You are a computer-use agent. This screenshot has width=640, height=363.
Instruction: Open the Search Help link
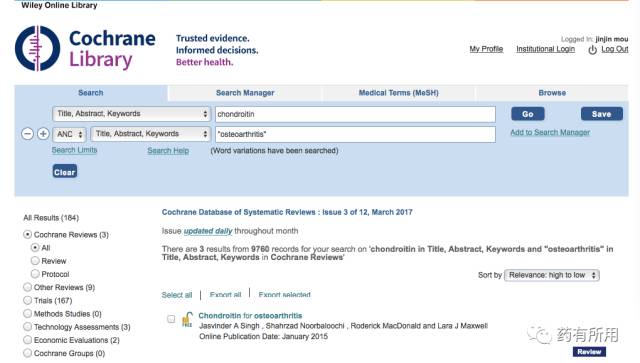pos(168,151)
